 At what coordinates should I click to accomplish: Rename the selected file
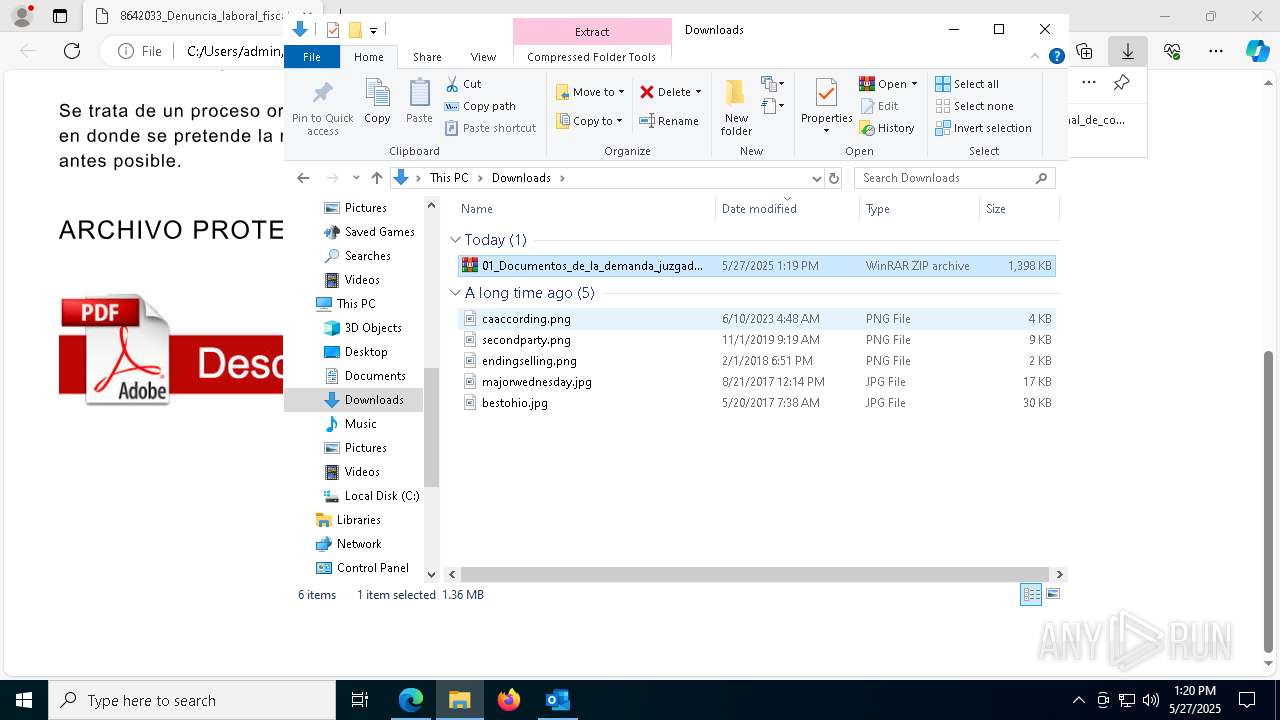pyautogui.click(x=669, y=121)
